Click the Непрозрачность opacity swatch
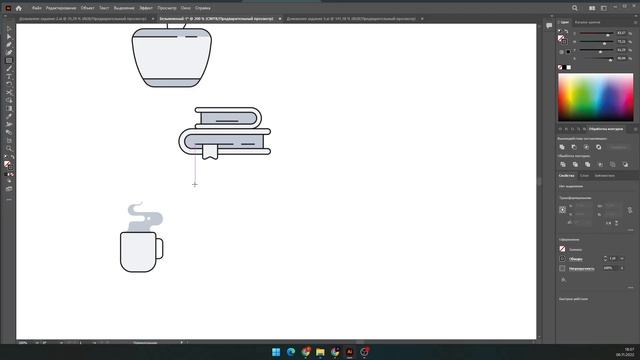Screen dimensions: 640x360 point(562,269)
